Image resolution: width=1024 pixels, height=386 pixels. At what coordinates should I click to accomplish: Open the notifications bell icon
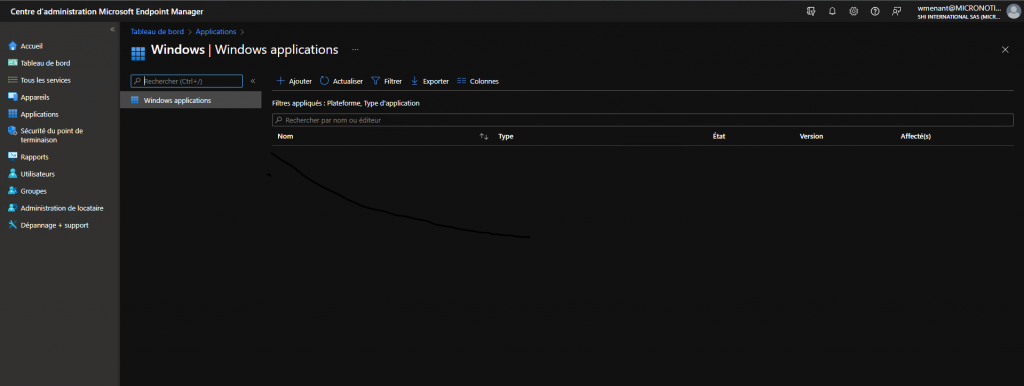832,11
